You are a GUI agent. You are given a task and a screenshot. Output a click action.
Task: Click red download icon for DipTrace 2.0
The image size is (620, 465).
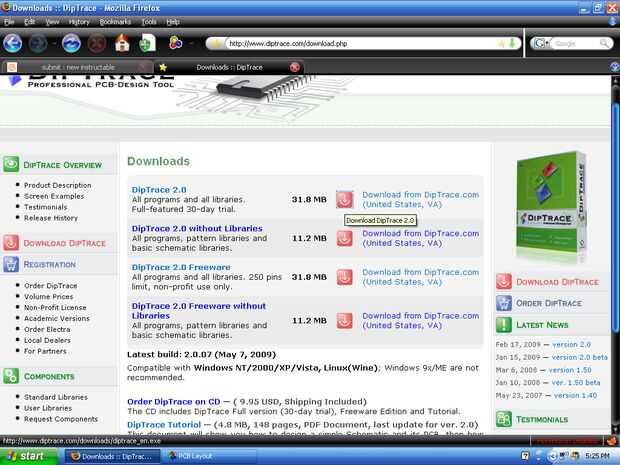(x=344, y=199)
